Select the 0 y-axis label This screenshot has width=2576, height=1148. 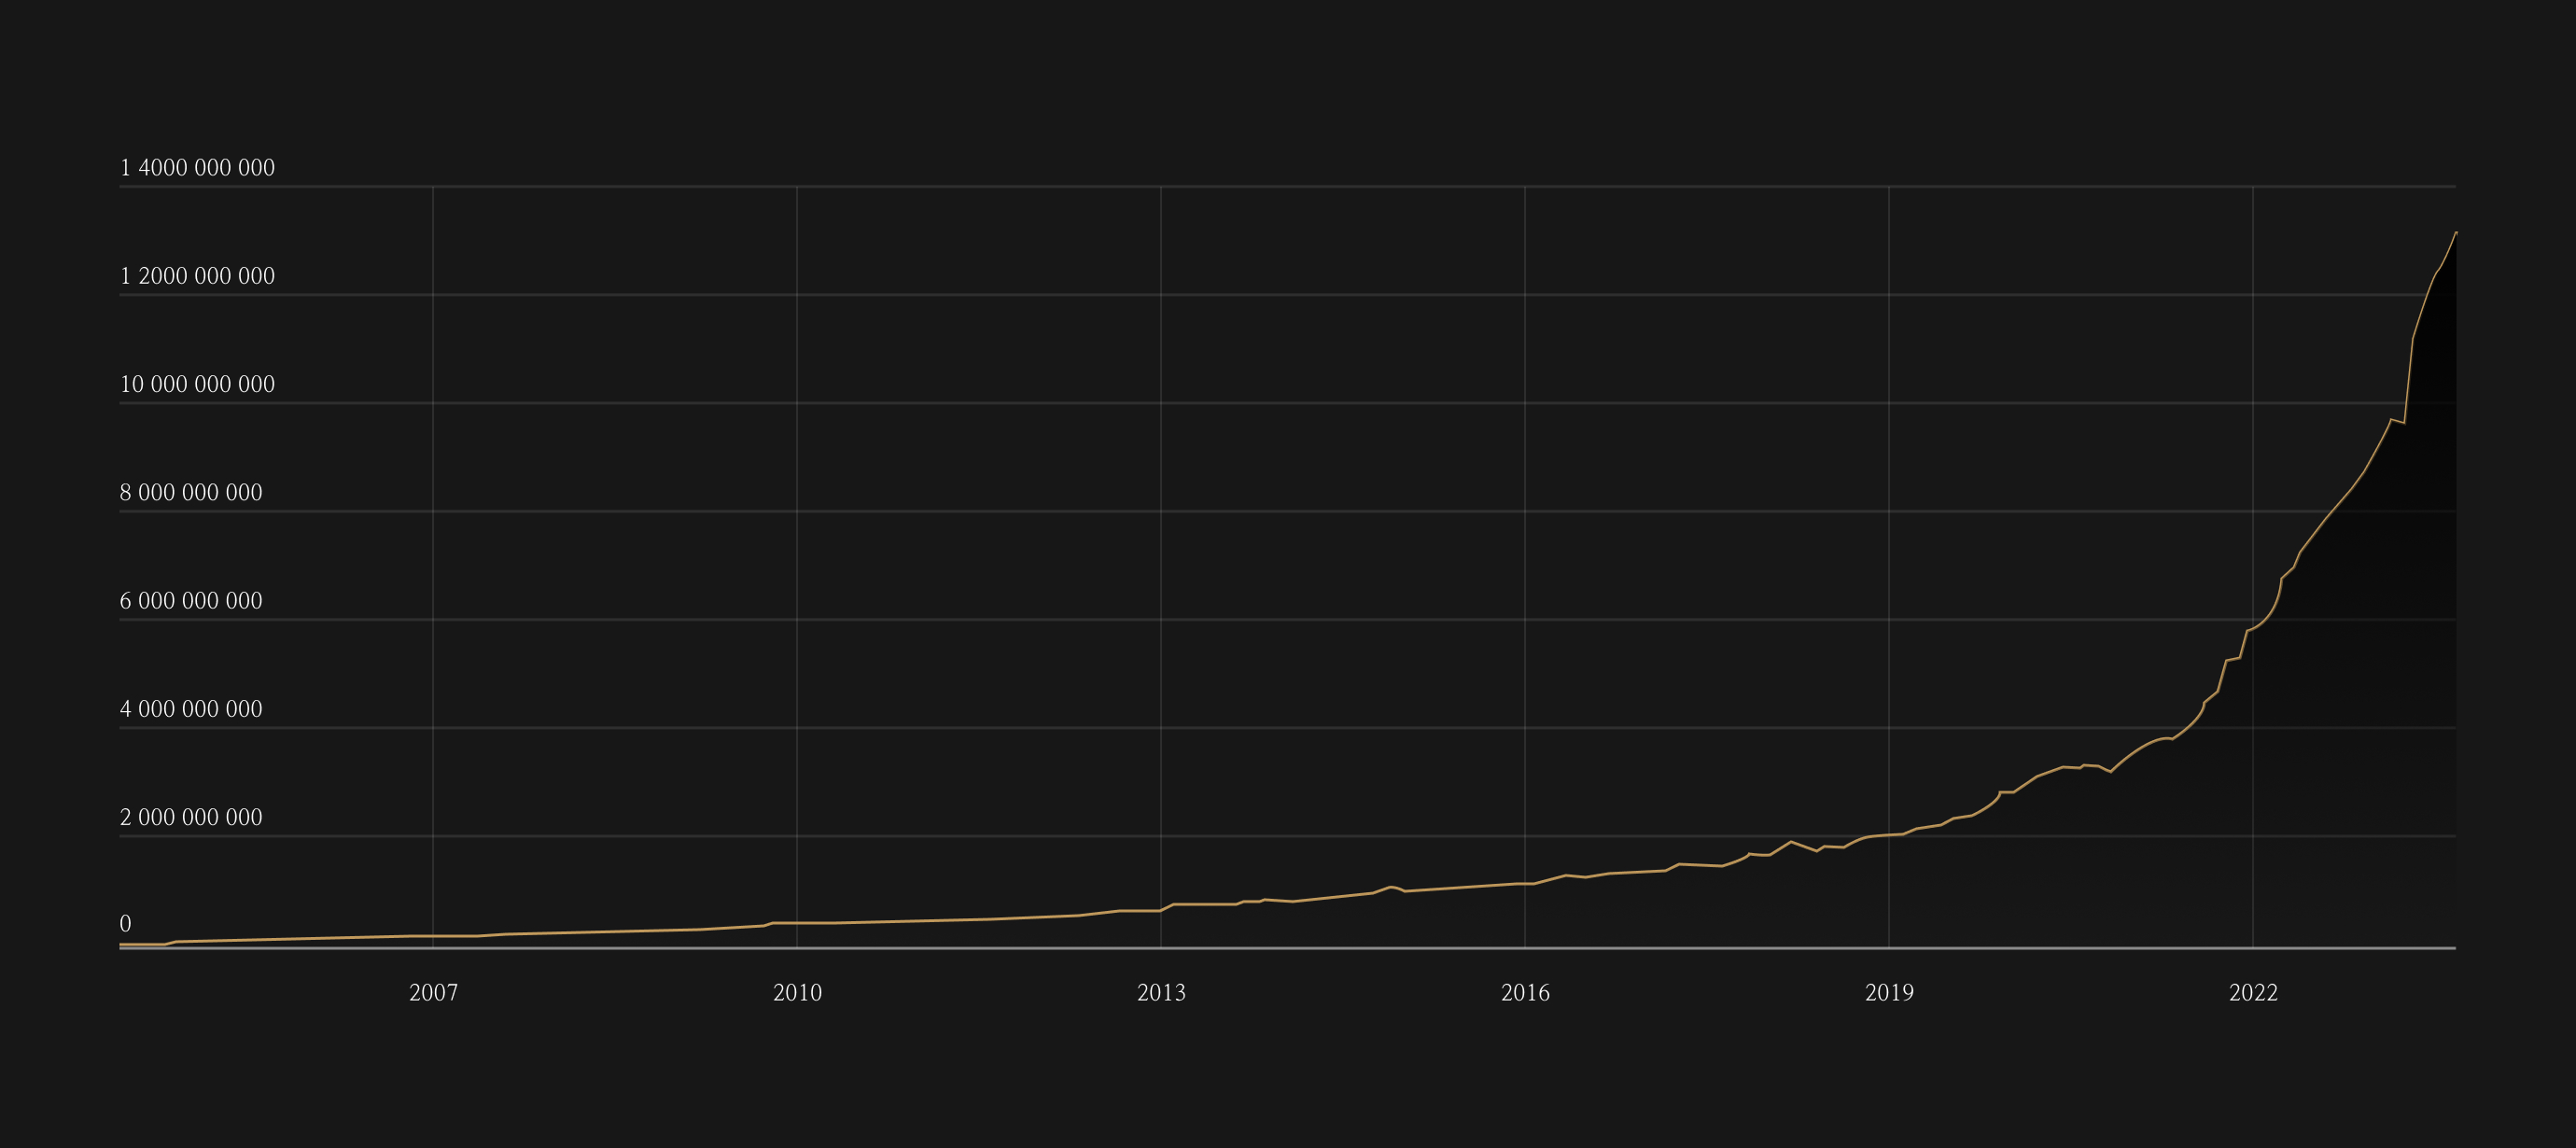(125, 924)
